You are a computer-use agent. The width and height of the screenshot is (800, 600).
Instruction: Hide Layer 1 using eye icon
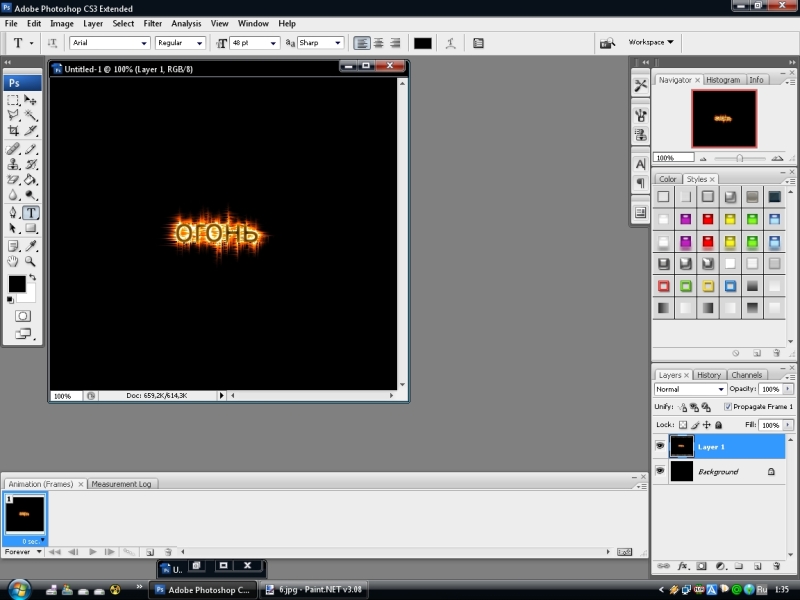coord(660,446)
